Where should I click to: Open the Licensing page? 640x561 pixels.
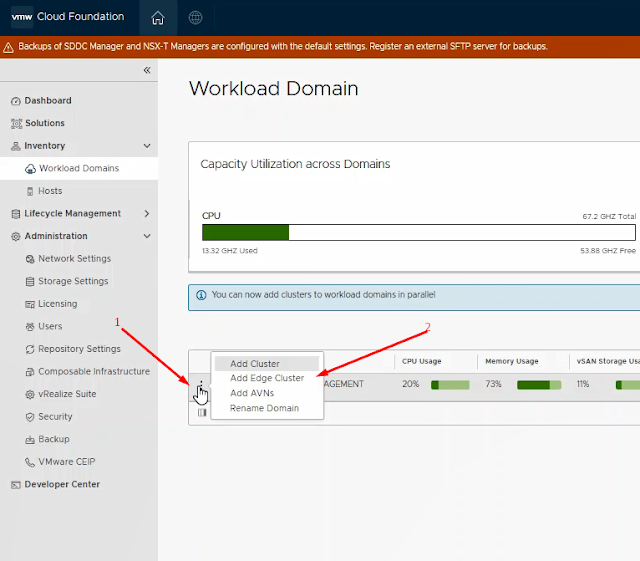[57, 304]
